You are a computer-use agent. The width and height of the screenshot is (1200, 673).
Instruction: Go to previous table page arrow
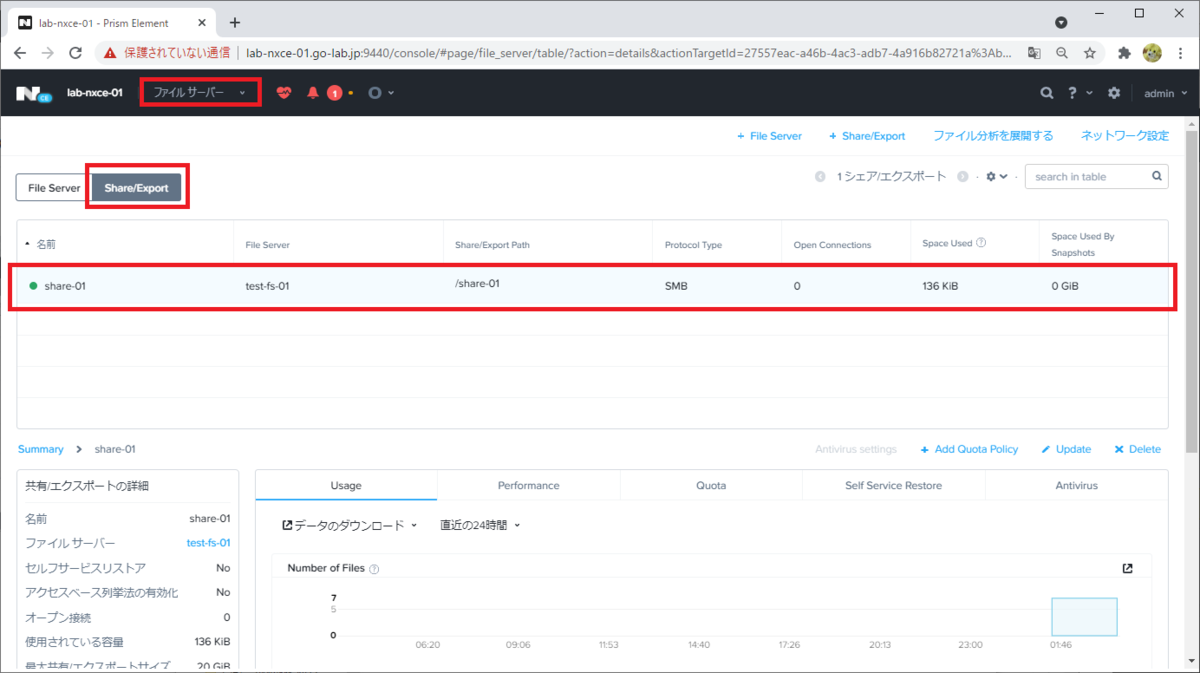pos(820,176)
